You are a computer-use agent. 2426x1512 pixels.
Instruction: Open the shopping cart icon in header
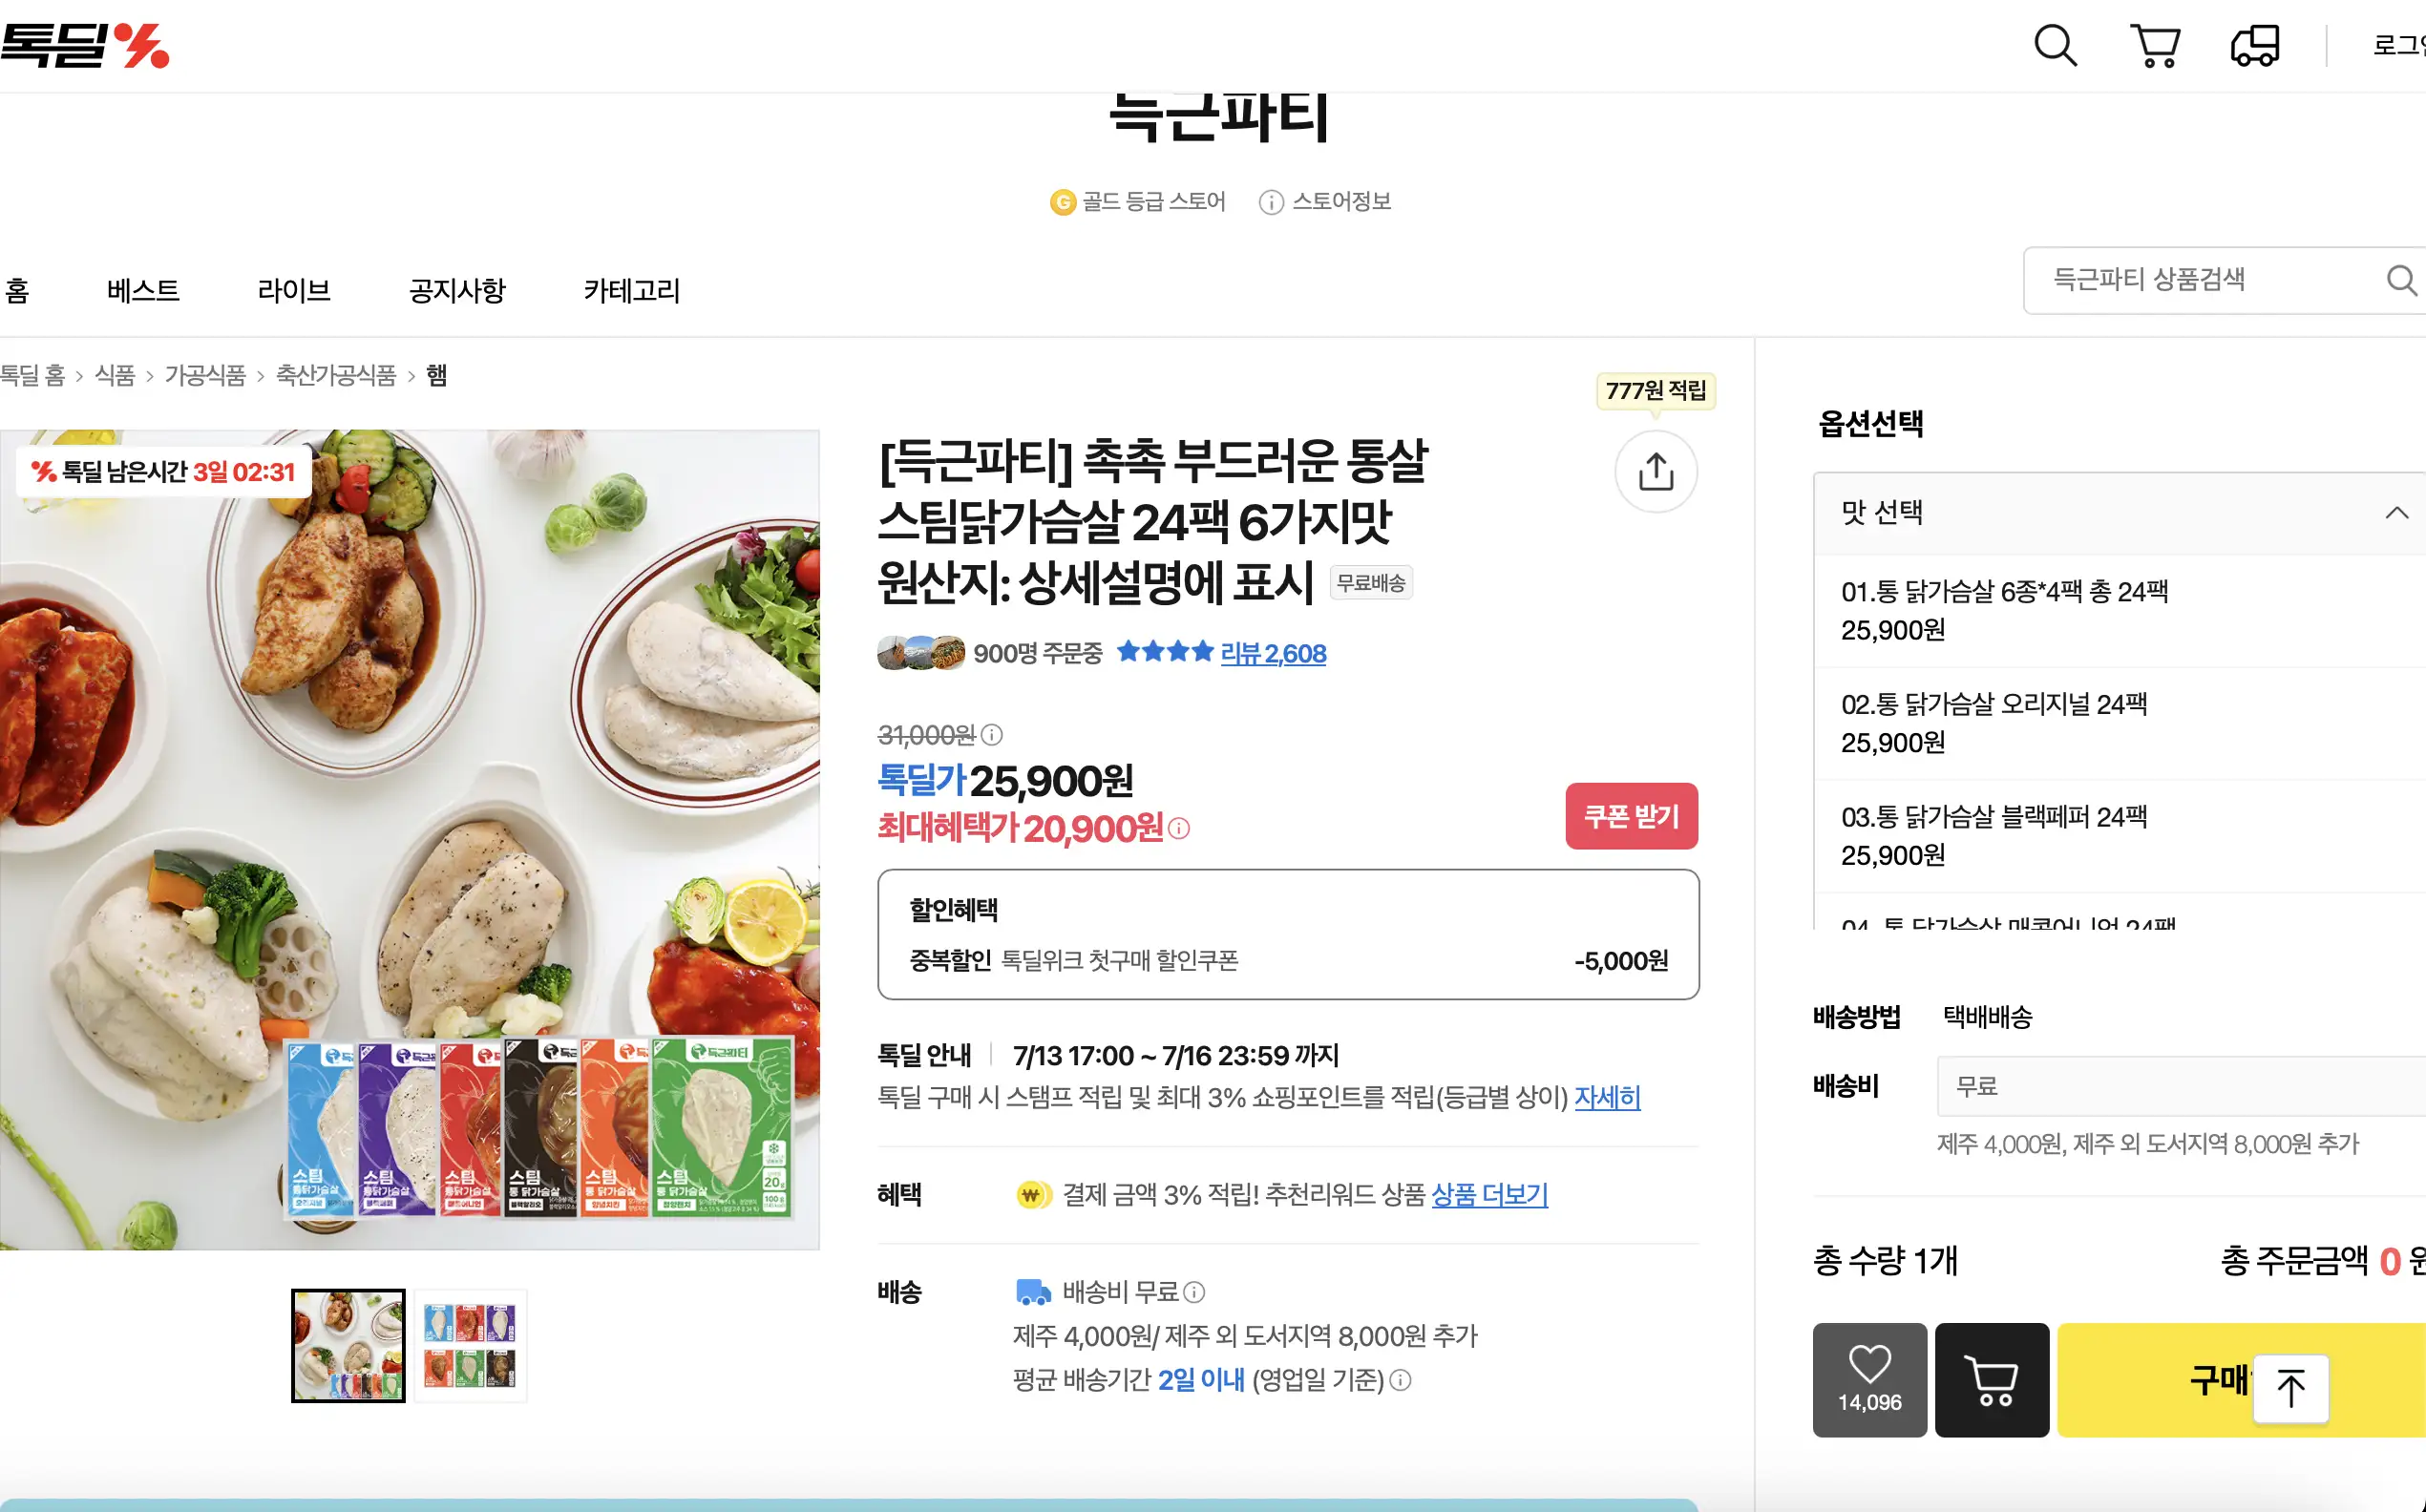2156,46
